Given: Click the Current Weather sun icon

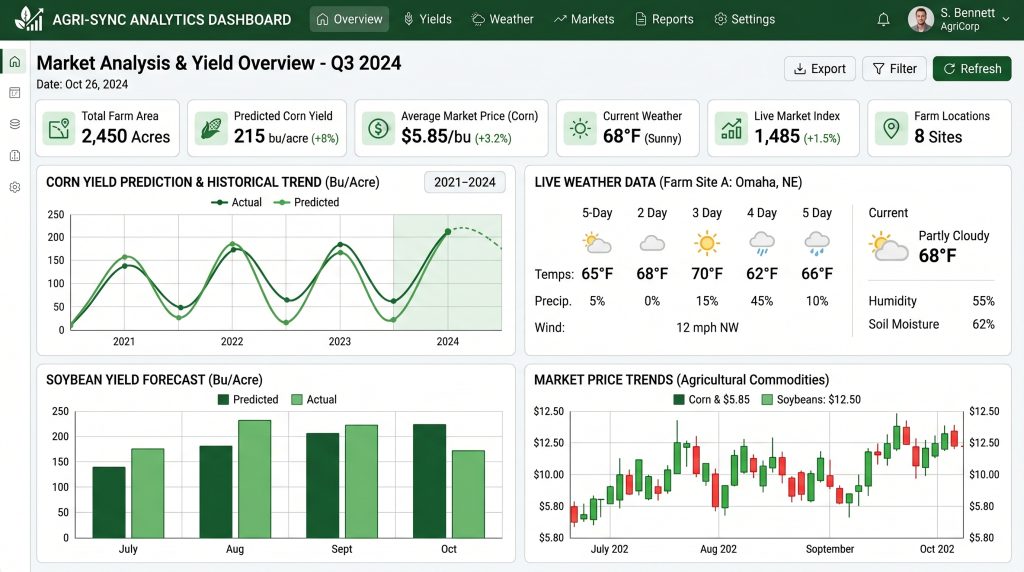Looking at the screenshot, I should click(x=580, y=128).
